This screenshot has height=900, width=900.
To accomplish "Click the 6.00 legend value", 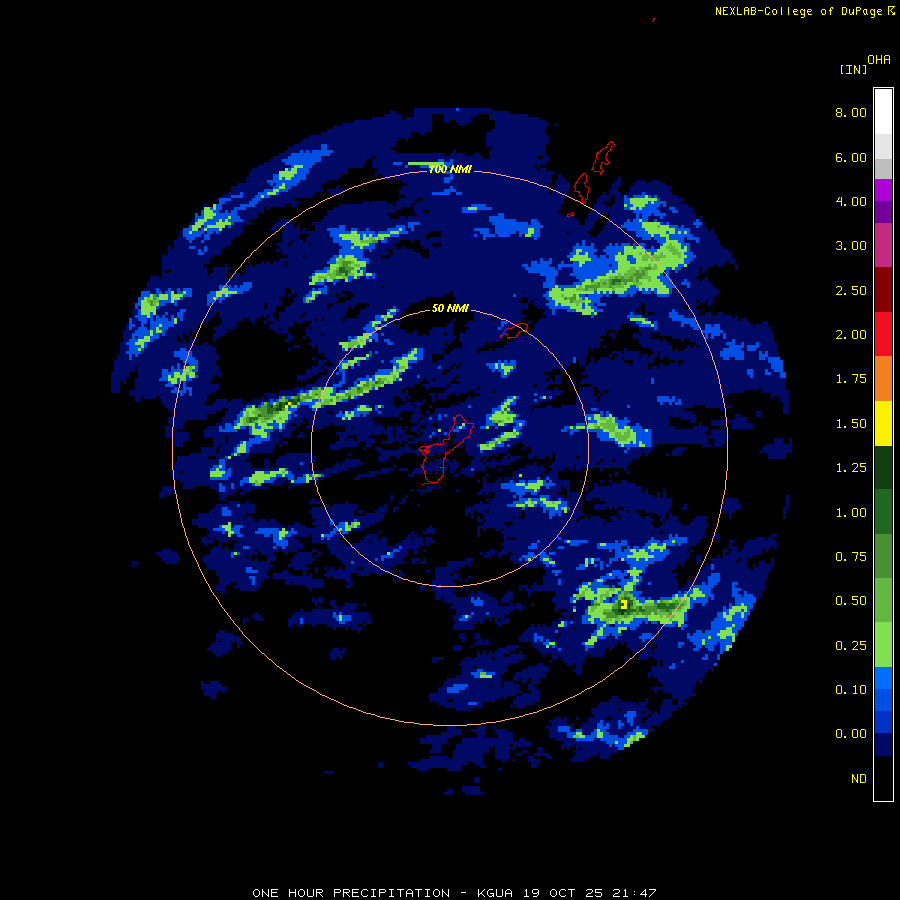I will click(851, 157).
